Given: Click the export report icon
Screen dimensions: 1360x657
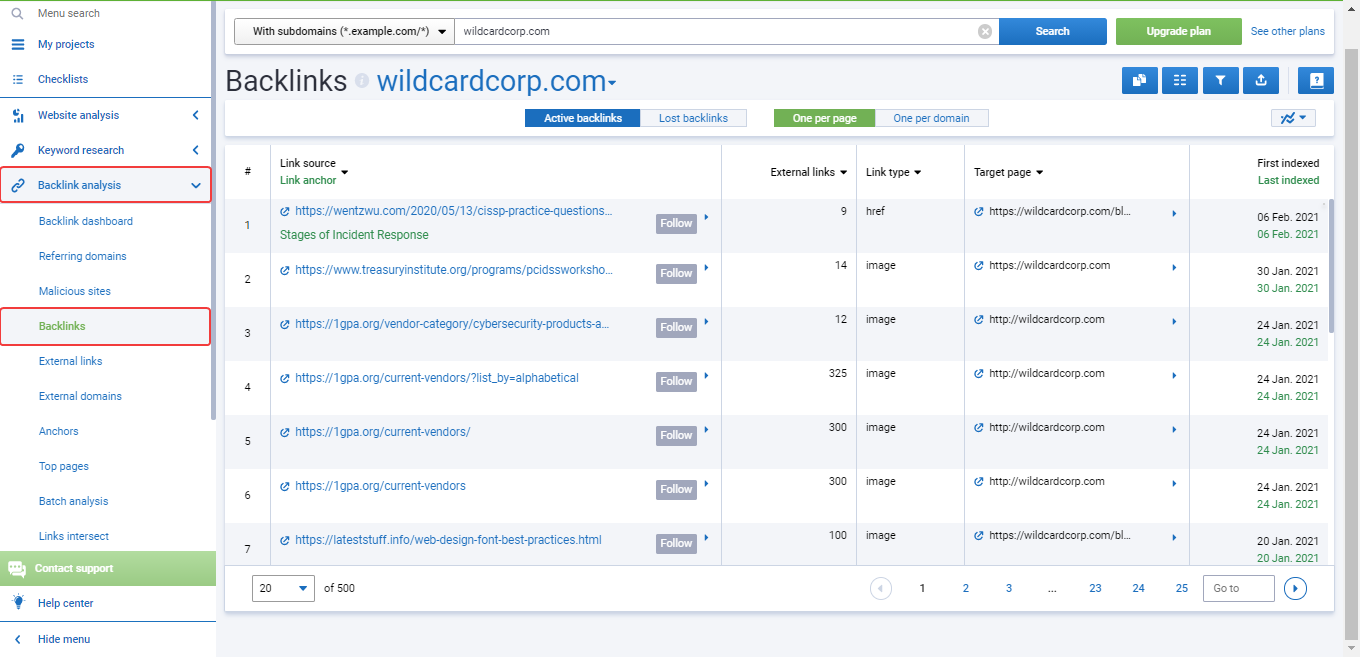Looking at the screenshot, I should click(1261, 80).
